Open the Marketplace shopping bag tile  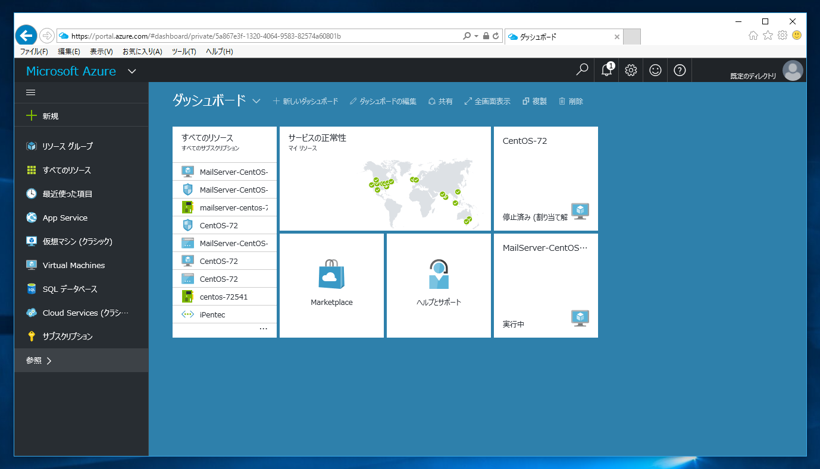[x=332, y=285]
